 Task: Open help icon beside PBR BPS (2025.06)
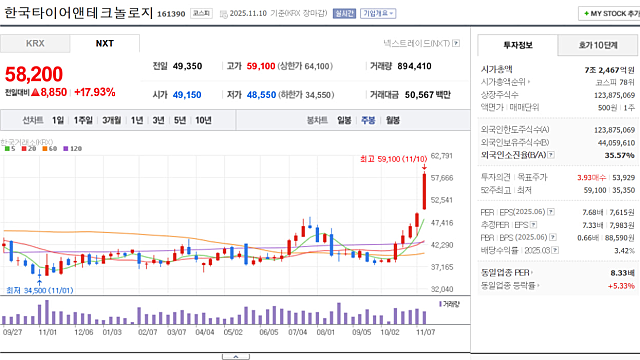[x=553, y=237]
